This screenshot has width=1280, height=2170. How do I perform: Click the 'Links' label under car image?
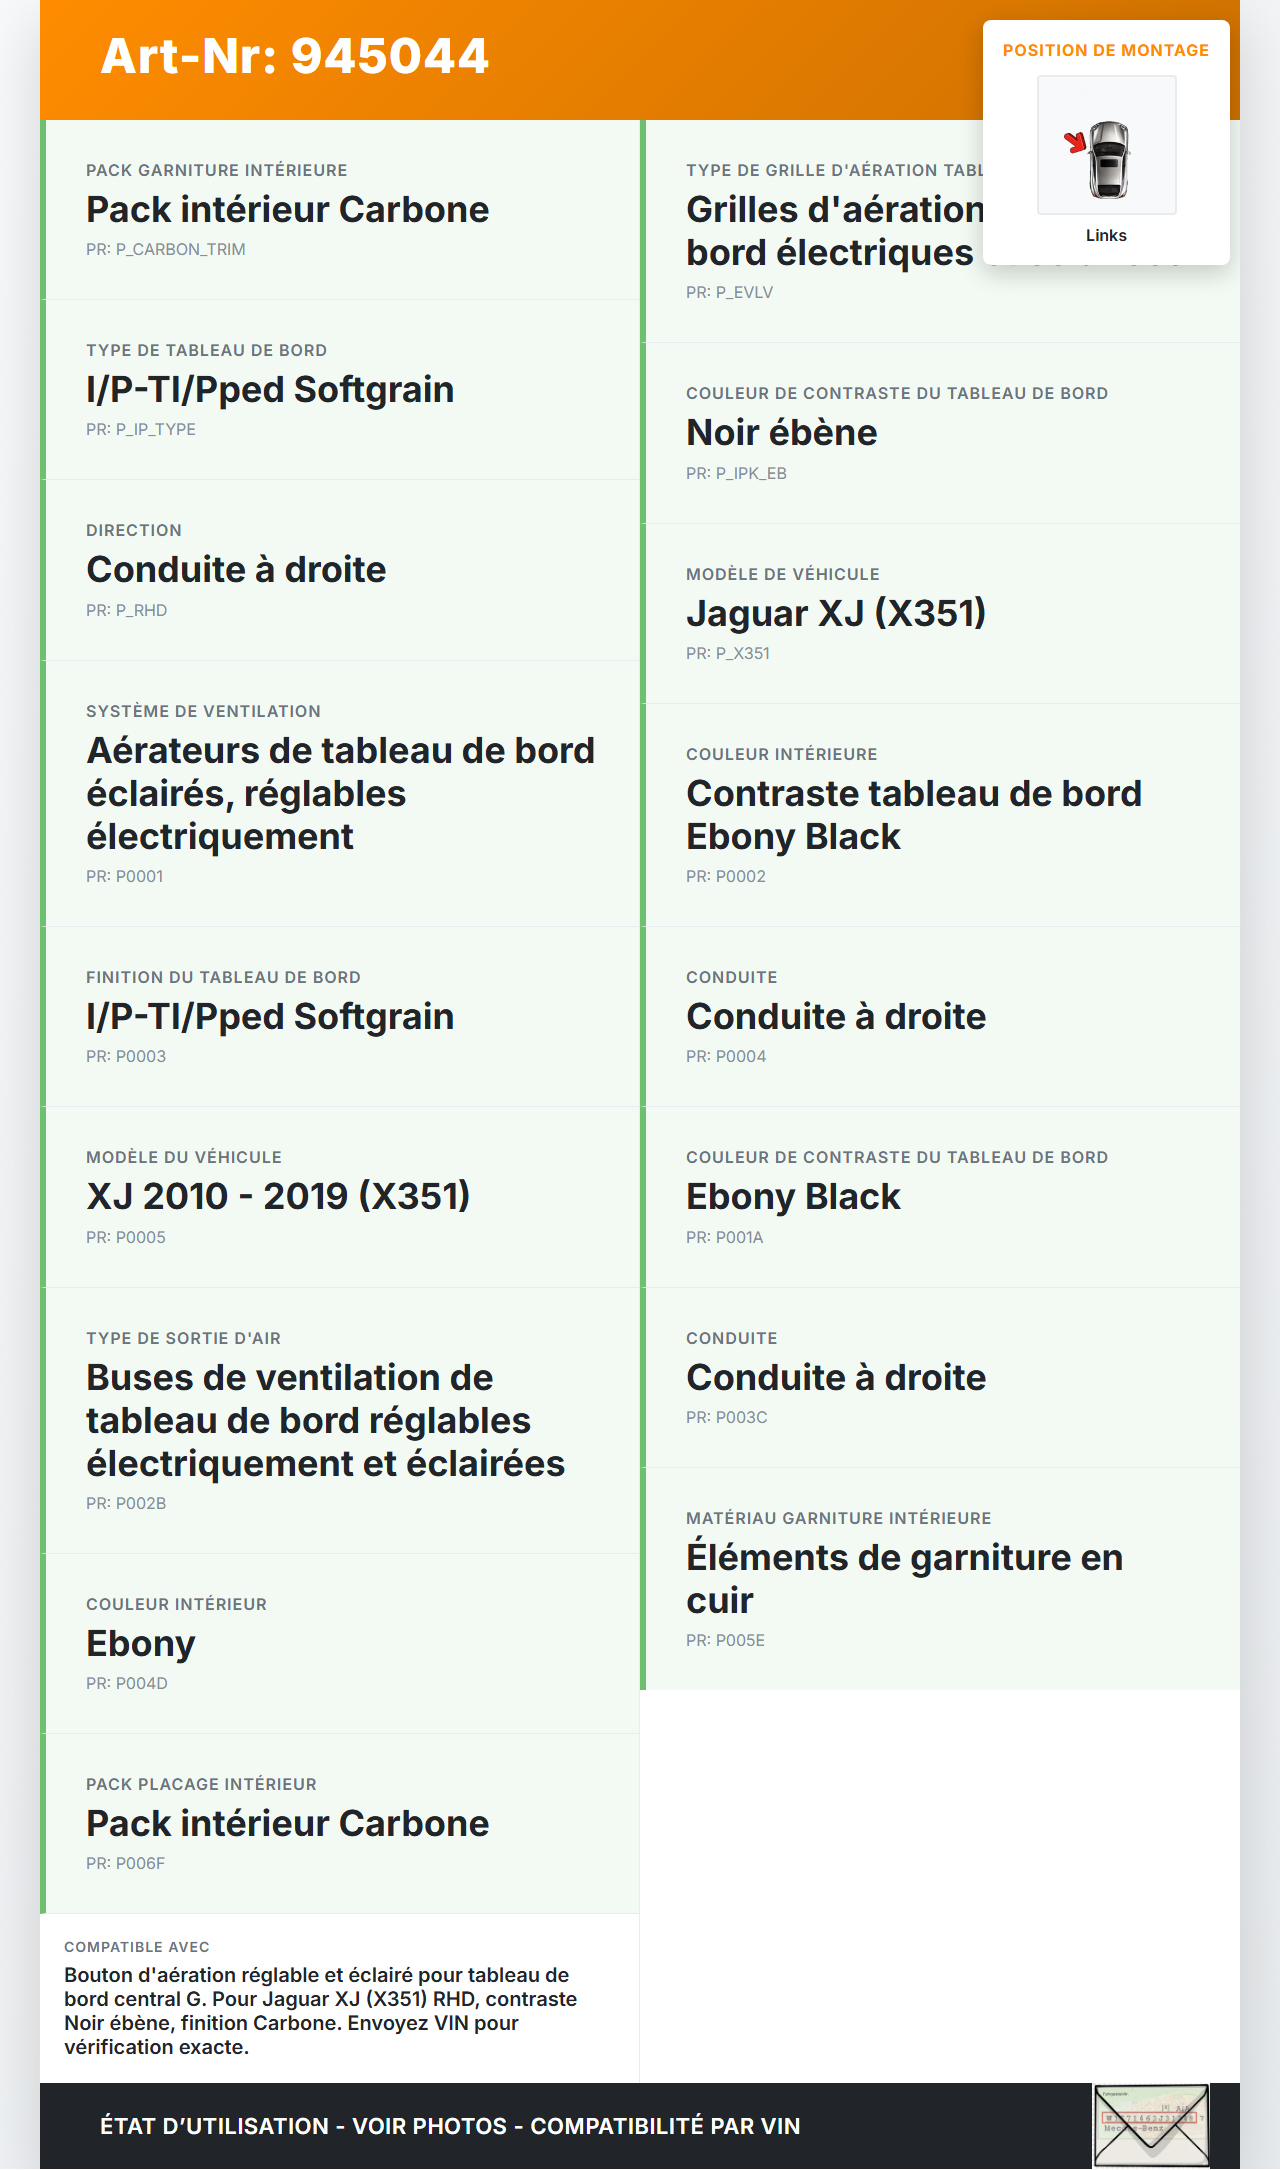click(1106, 235)
